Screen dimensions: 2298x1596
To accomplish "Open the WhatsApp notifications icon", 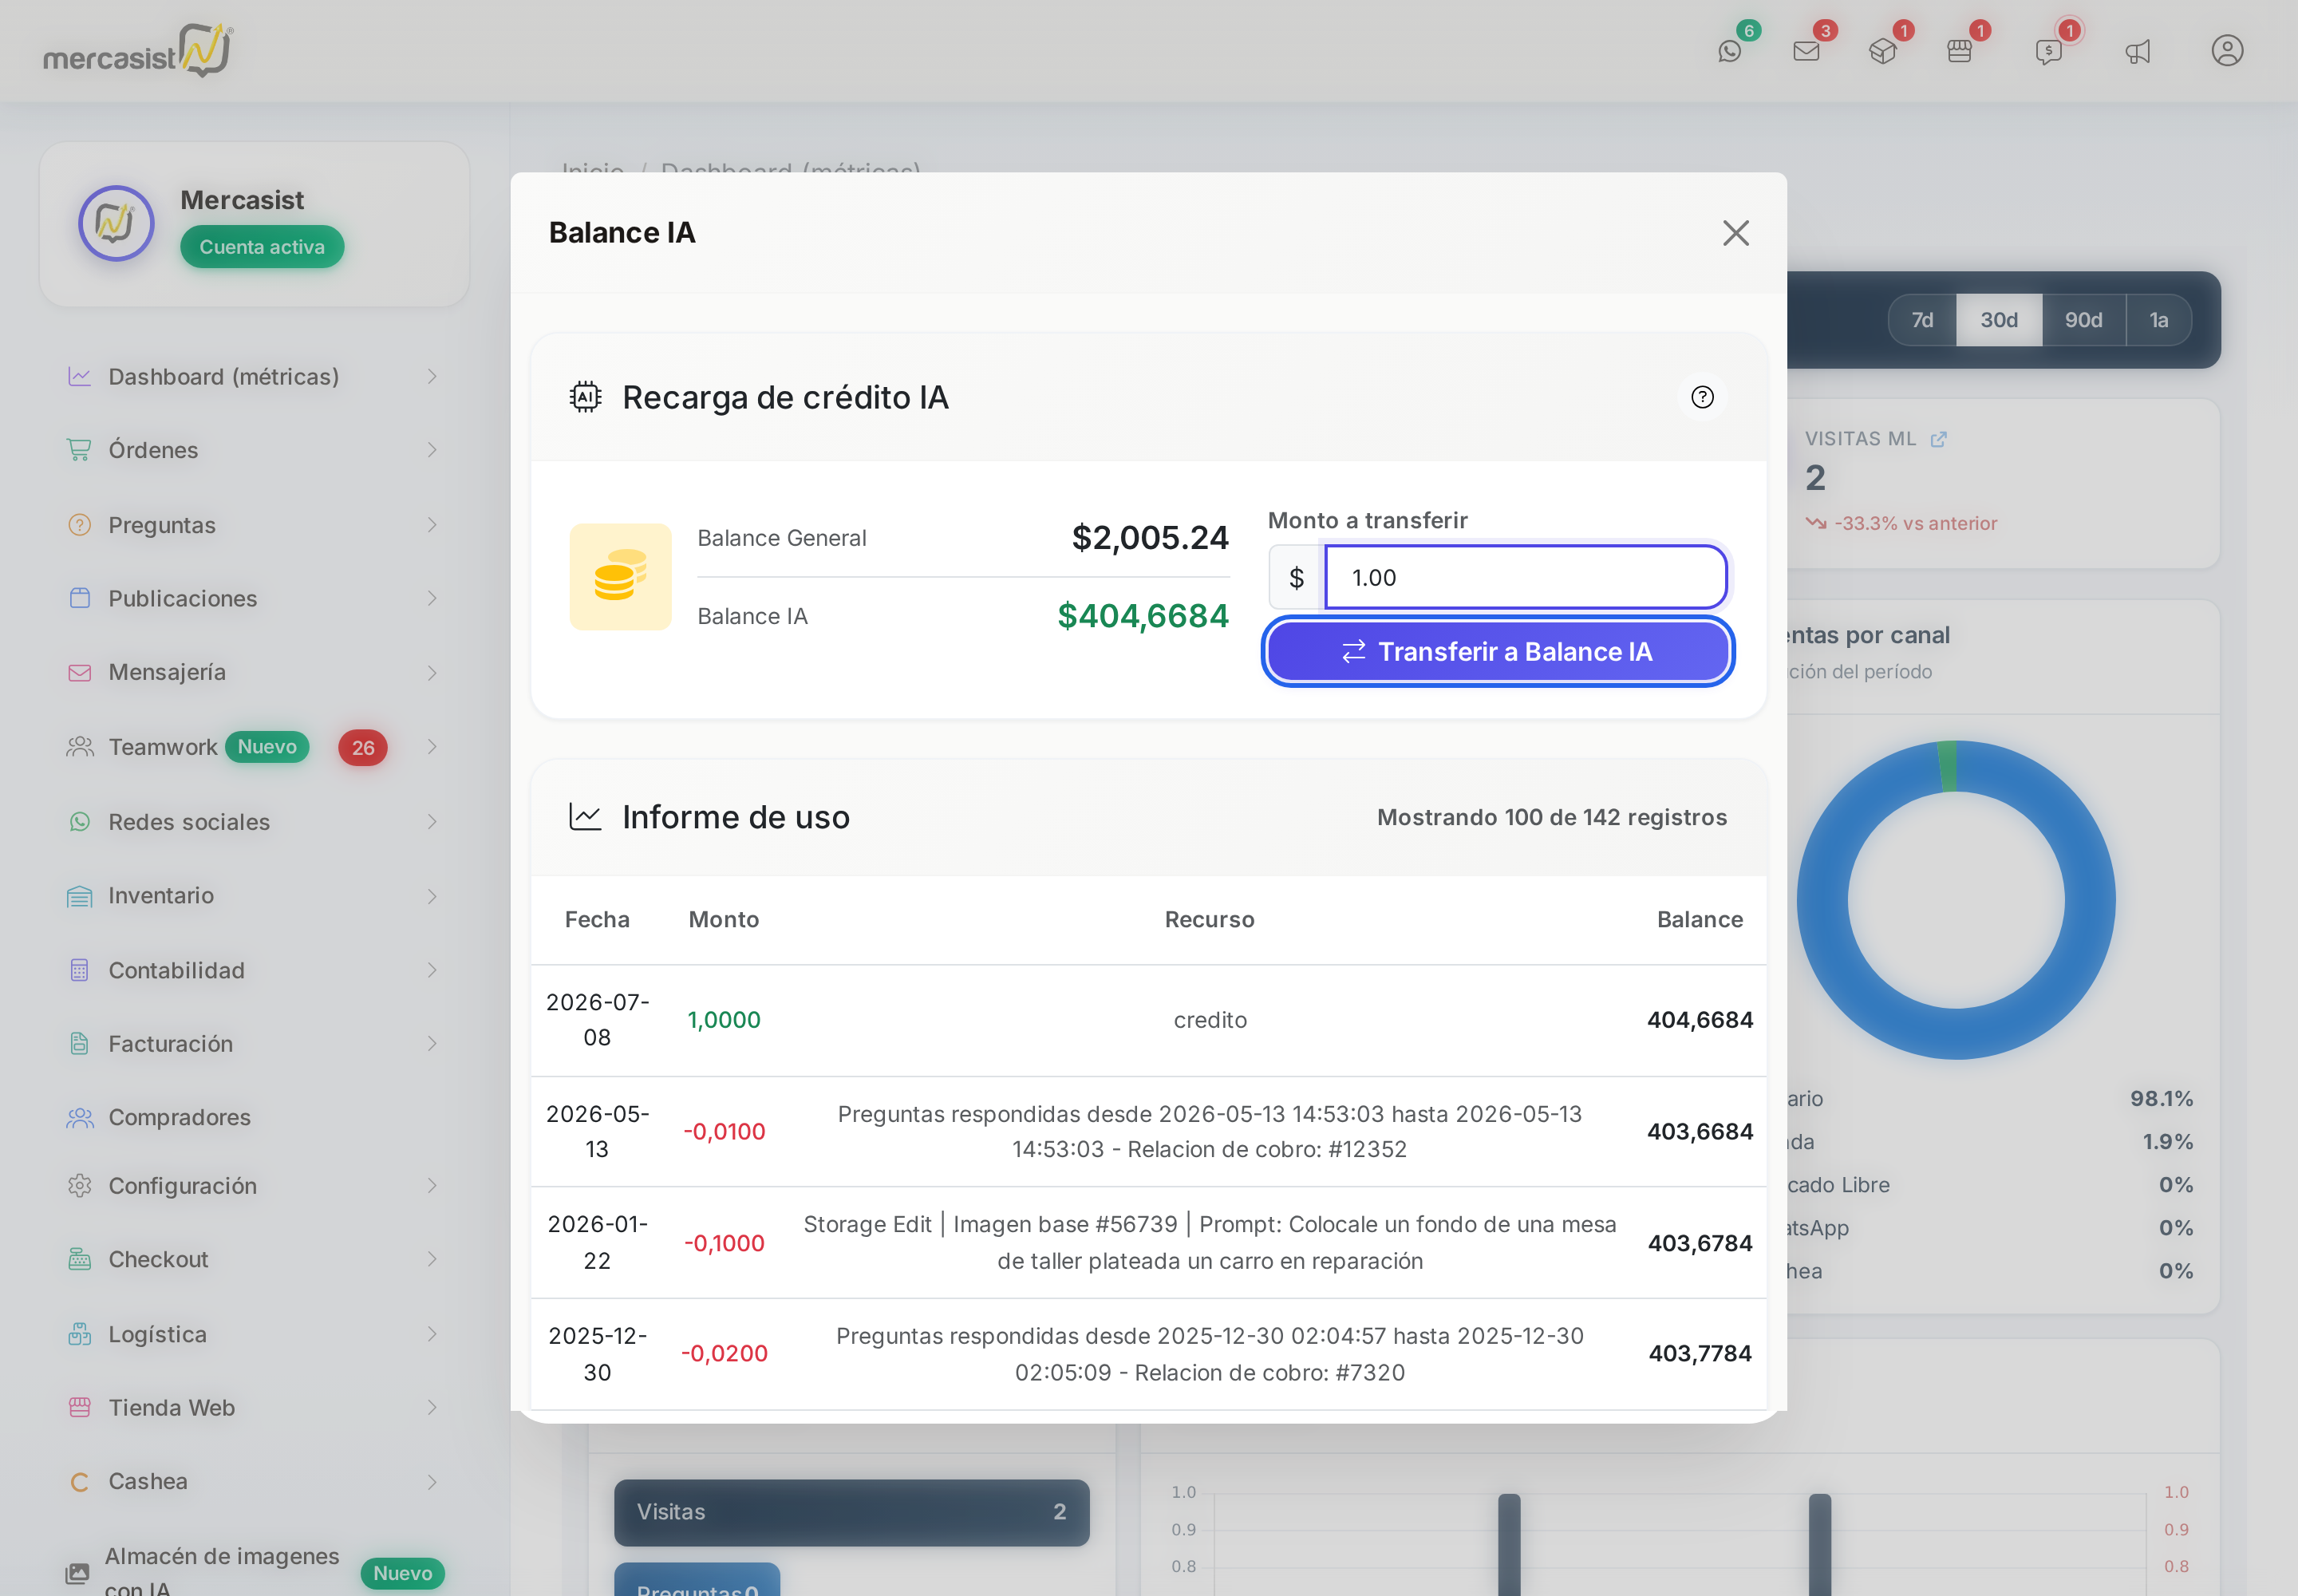I will pos(1730,51).
